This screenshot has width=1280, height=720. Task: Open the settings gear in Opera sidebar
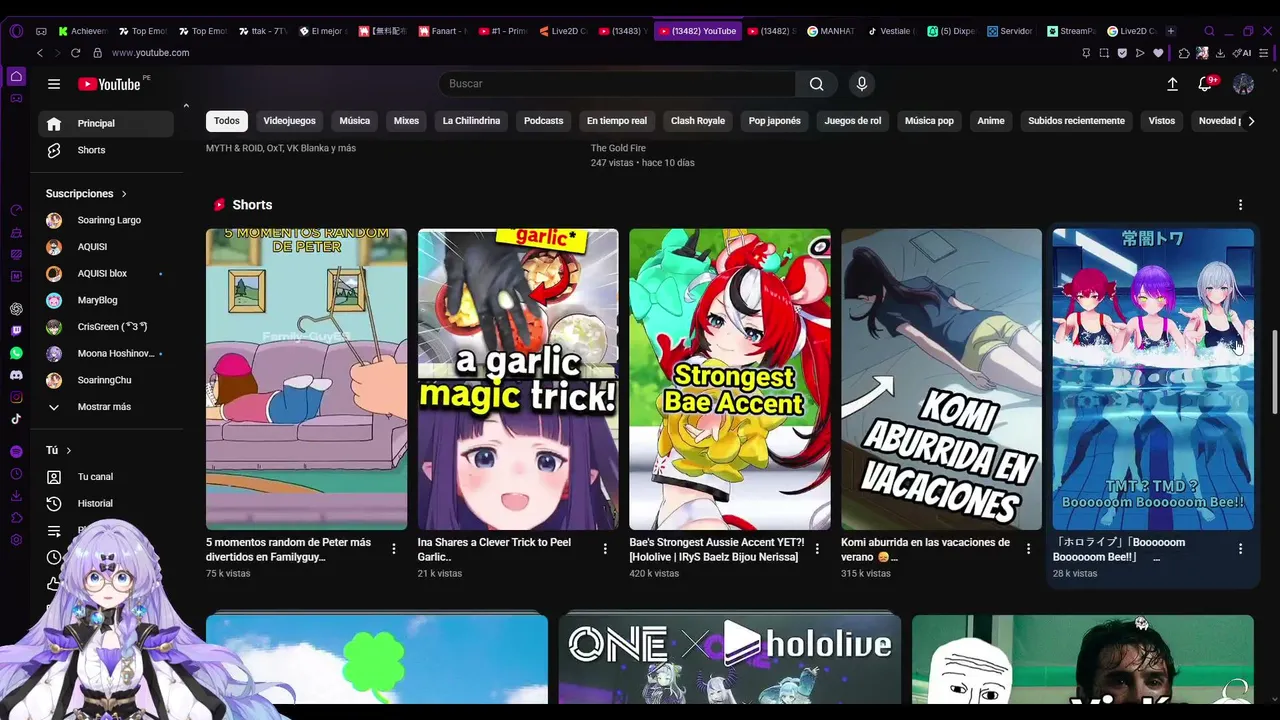pyautogui.click(x=16, y=540)
